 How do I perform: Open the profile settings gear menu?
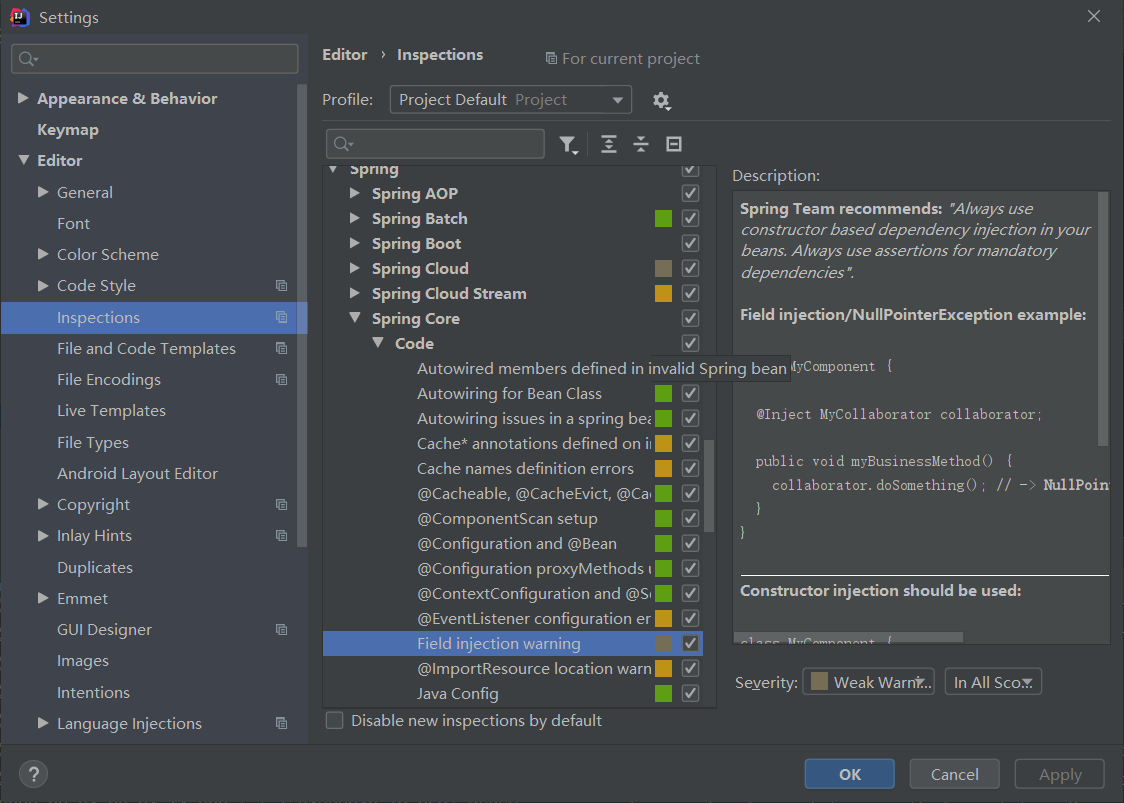pyautogui.click(x=661, y=100)
